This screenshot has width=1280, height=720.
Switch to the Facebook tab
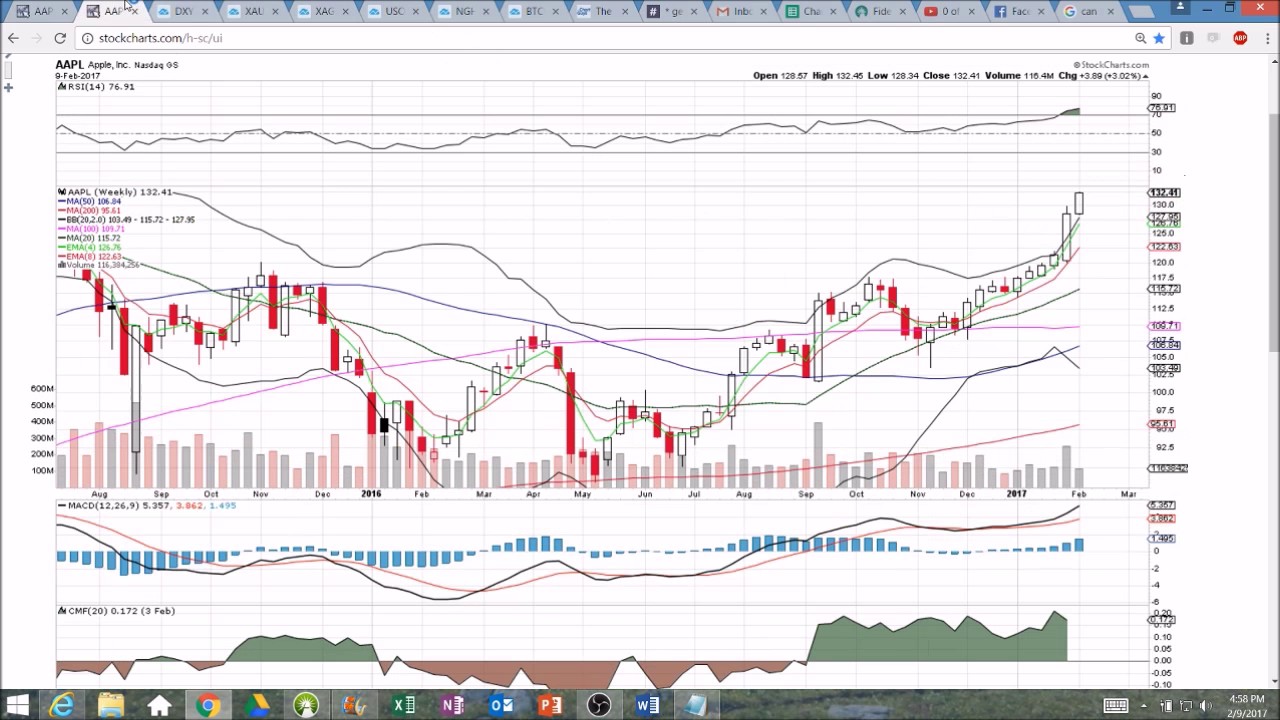coord(1021,11)
